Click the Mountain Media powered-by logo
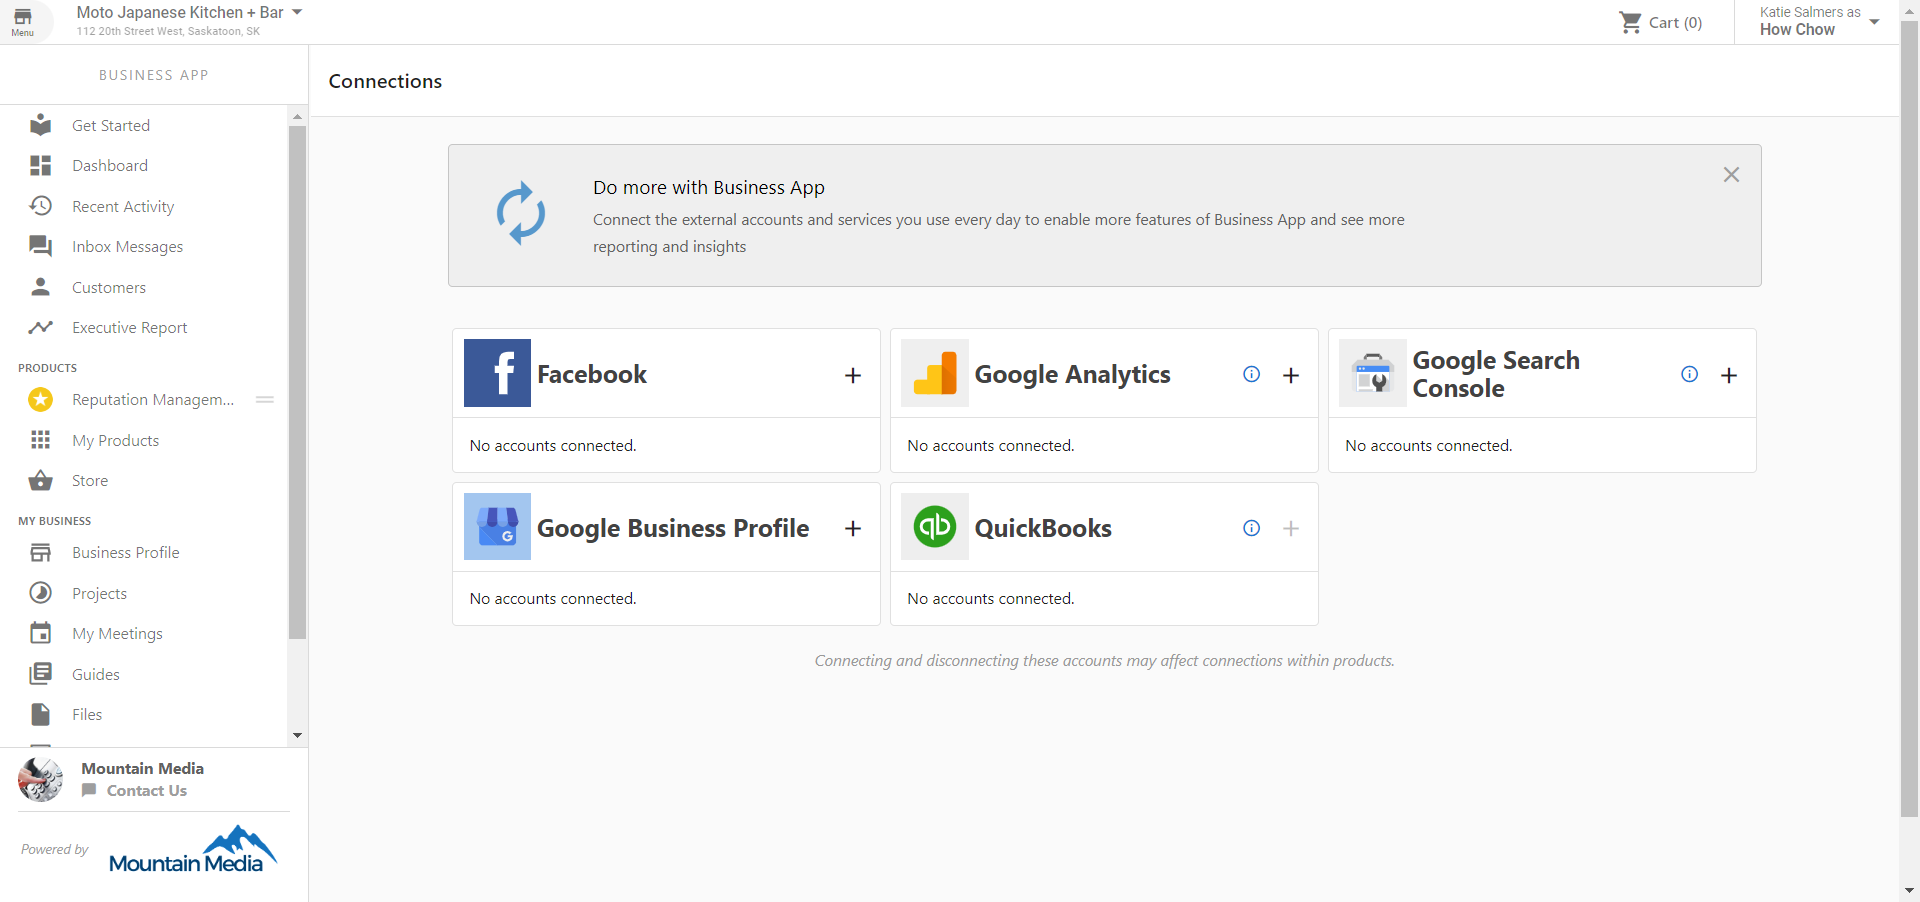This screenshot has width=1920, height=902. pos(192,849)
